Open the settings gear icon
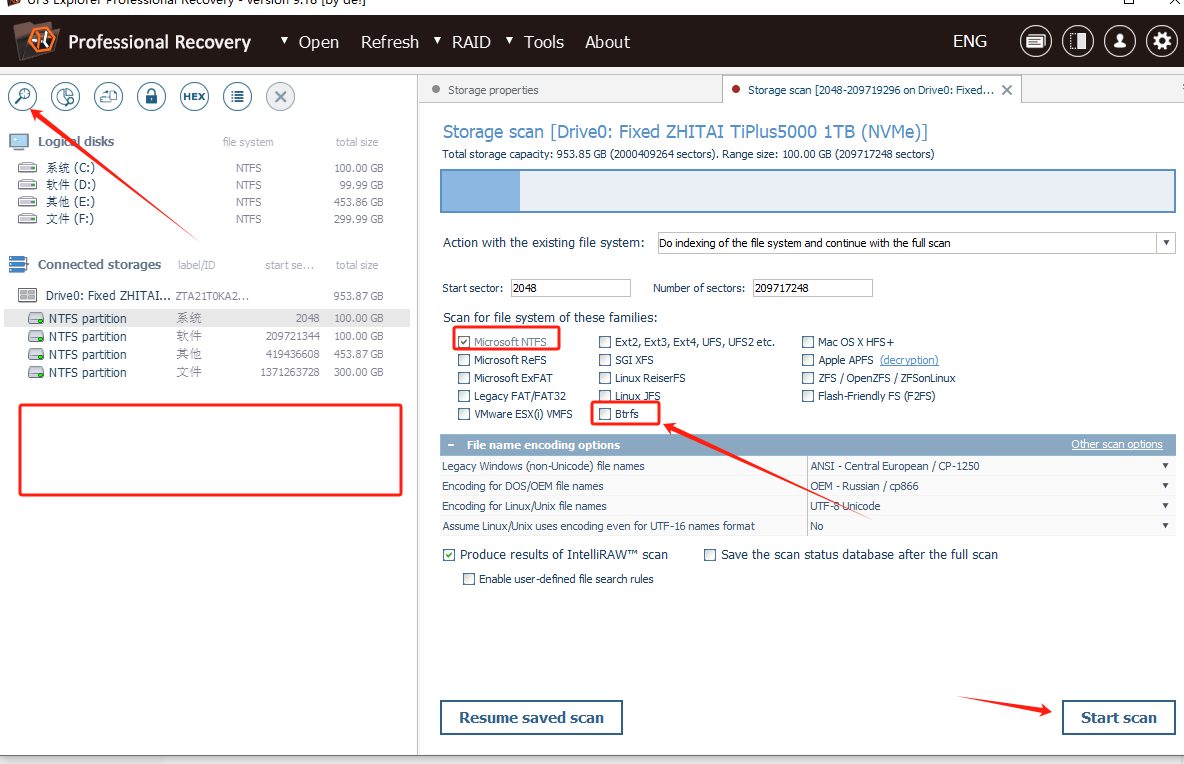The height and width of the screenshot is (764, 1184). point(1162,41)
